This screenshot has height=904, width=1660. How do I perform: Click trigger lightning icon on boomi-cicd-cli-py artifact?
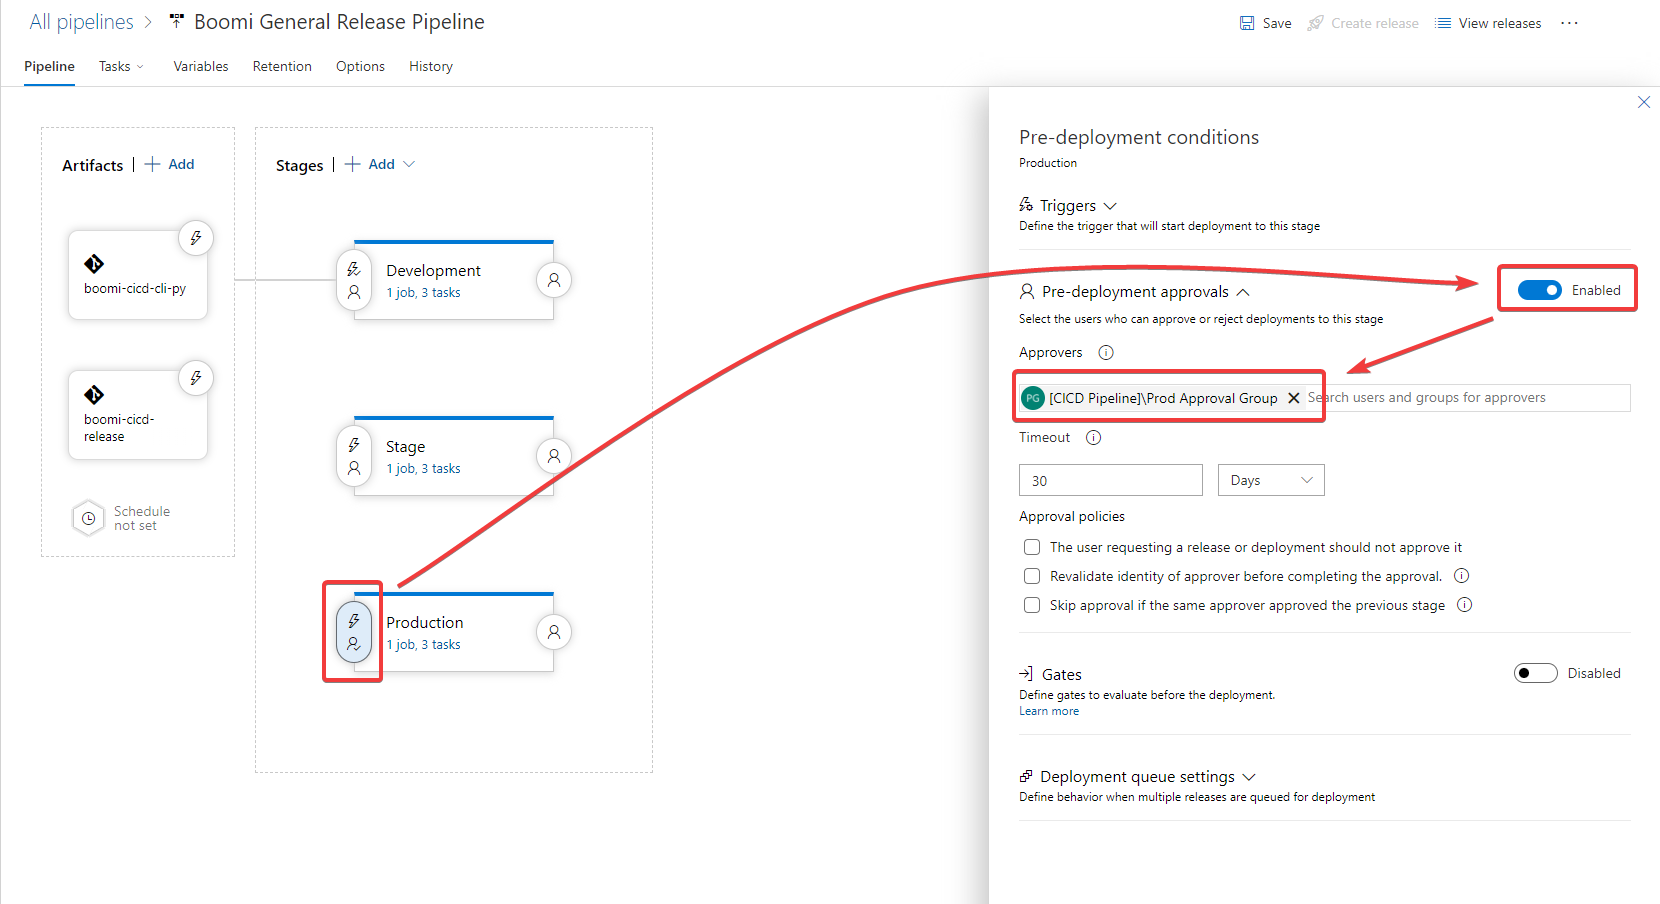[196, 238]
